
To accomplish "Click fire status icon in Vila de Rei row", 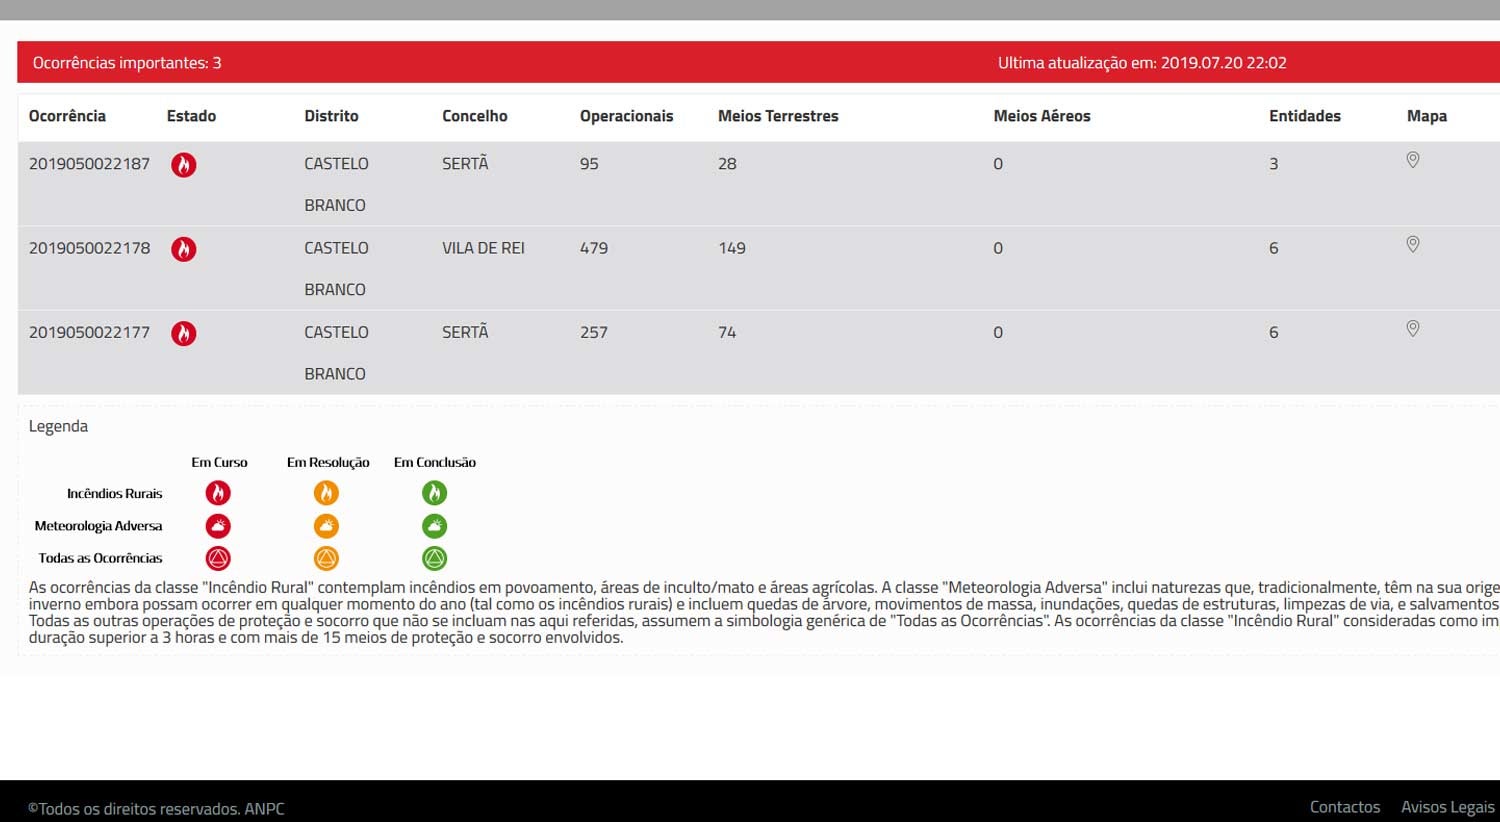I will pyautogui.click(x=183, y=249).
